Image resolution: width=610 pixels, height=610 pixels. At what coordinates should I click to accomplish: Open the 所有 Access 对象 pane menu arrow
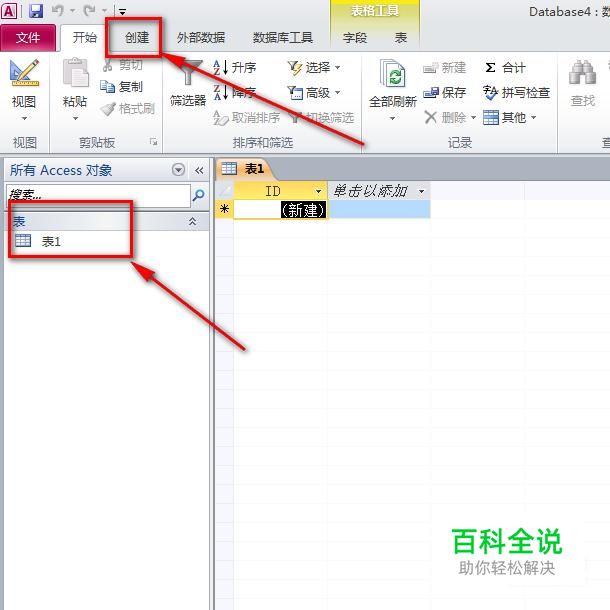point(179,170)
